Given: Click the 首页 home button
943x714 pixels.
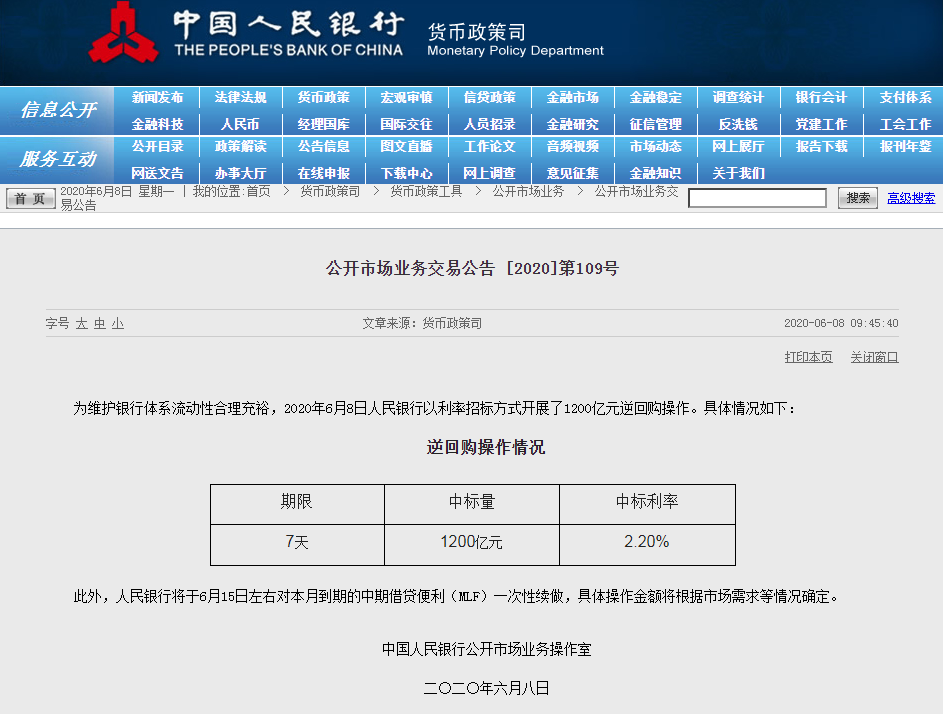Looking at the screenshot, I should 30,198.
